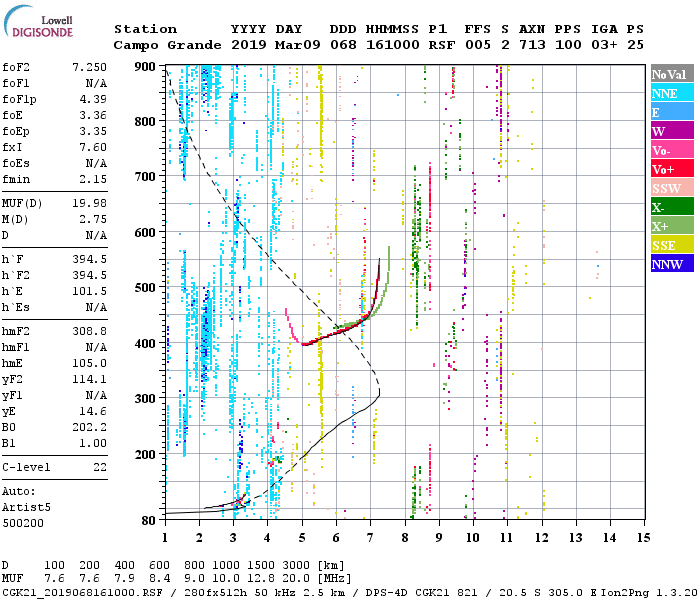Click the IGA value 03+
Viewport: 700px width, 600px height.
(x=604, y=45)
